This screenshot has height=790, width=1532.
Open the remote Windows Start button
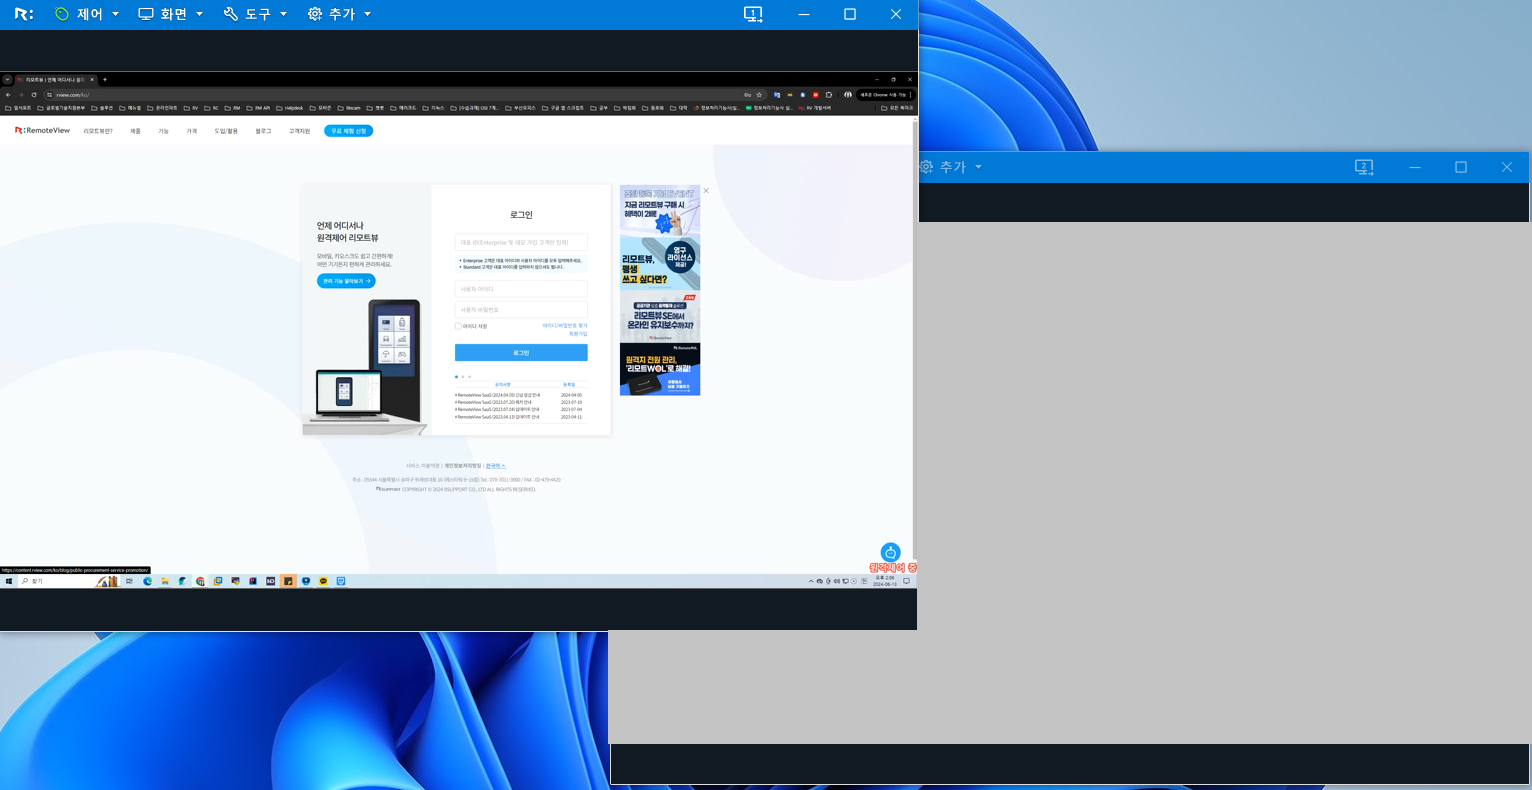click(x=8, y=581)
